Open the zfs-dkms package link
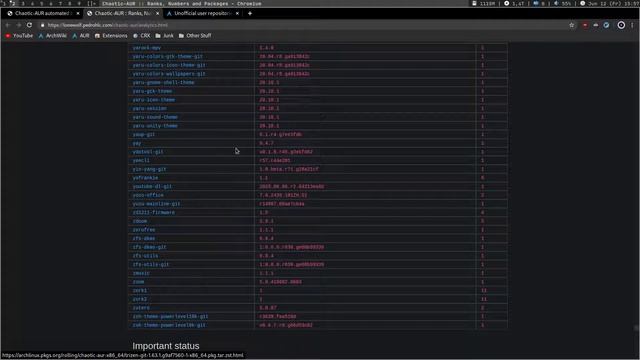This screenshot has width=640, height=360. coord(144,238)
